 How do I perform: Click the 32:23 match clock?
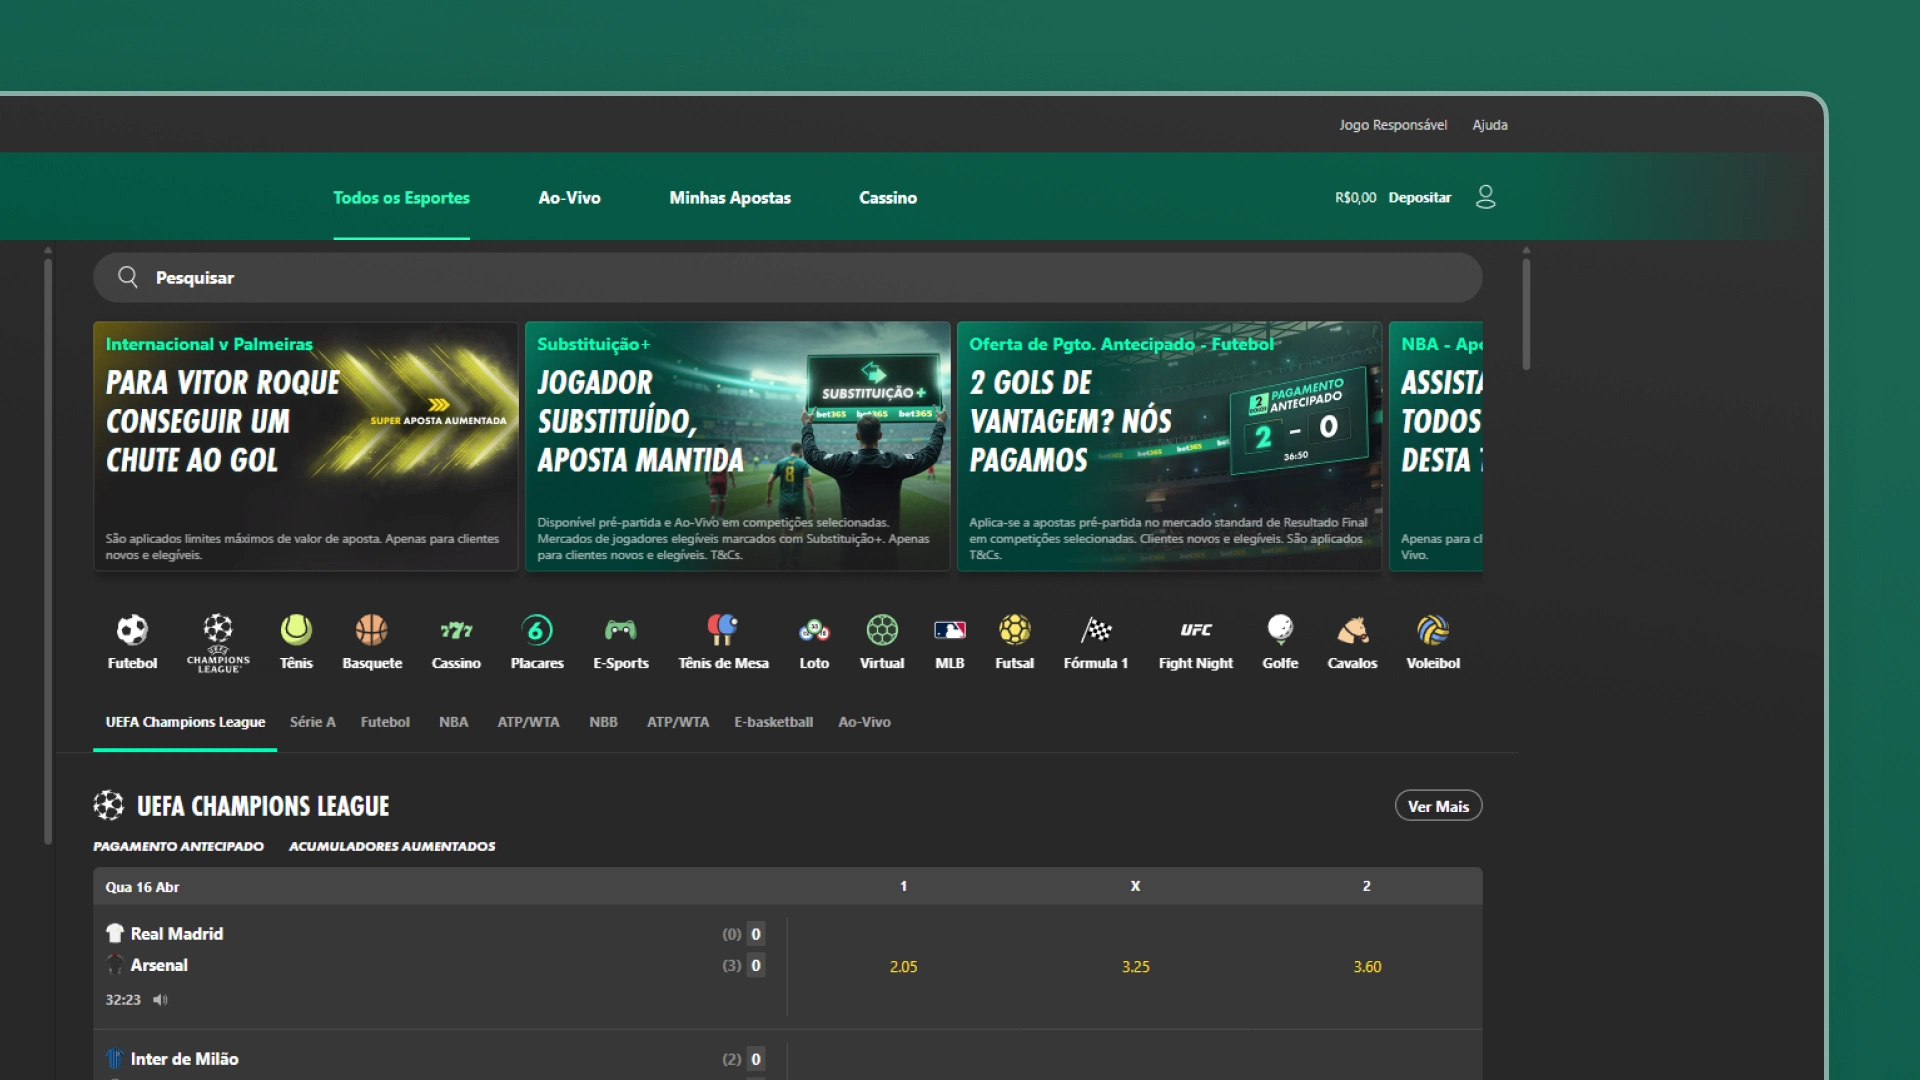(123, 1000)
